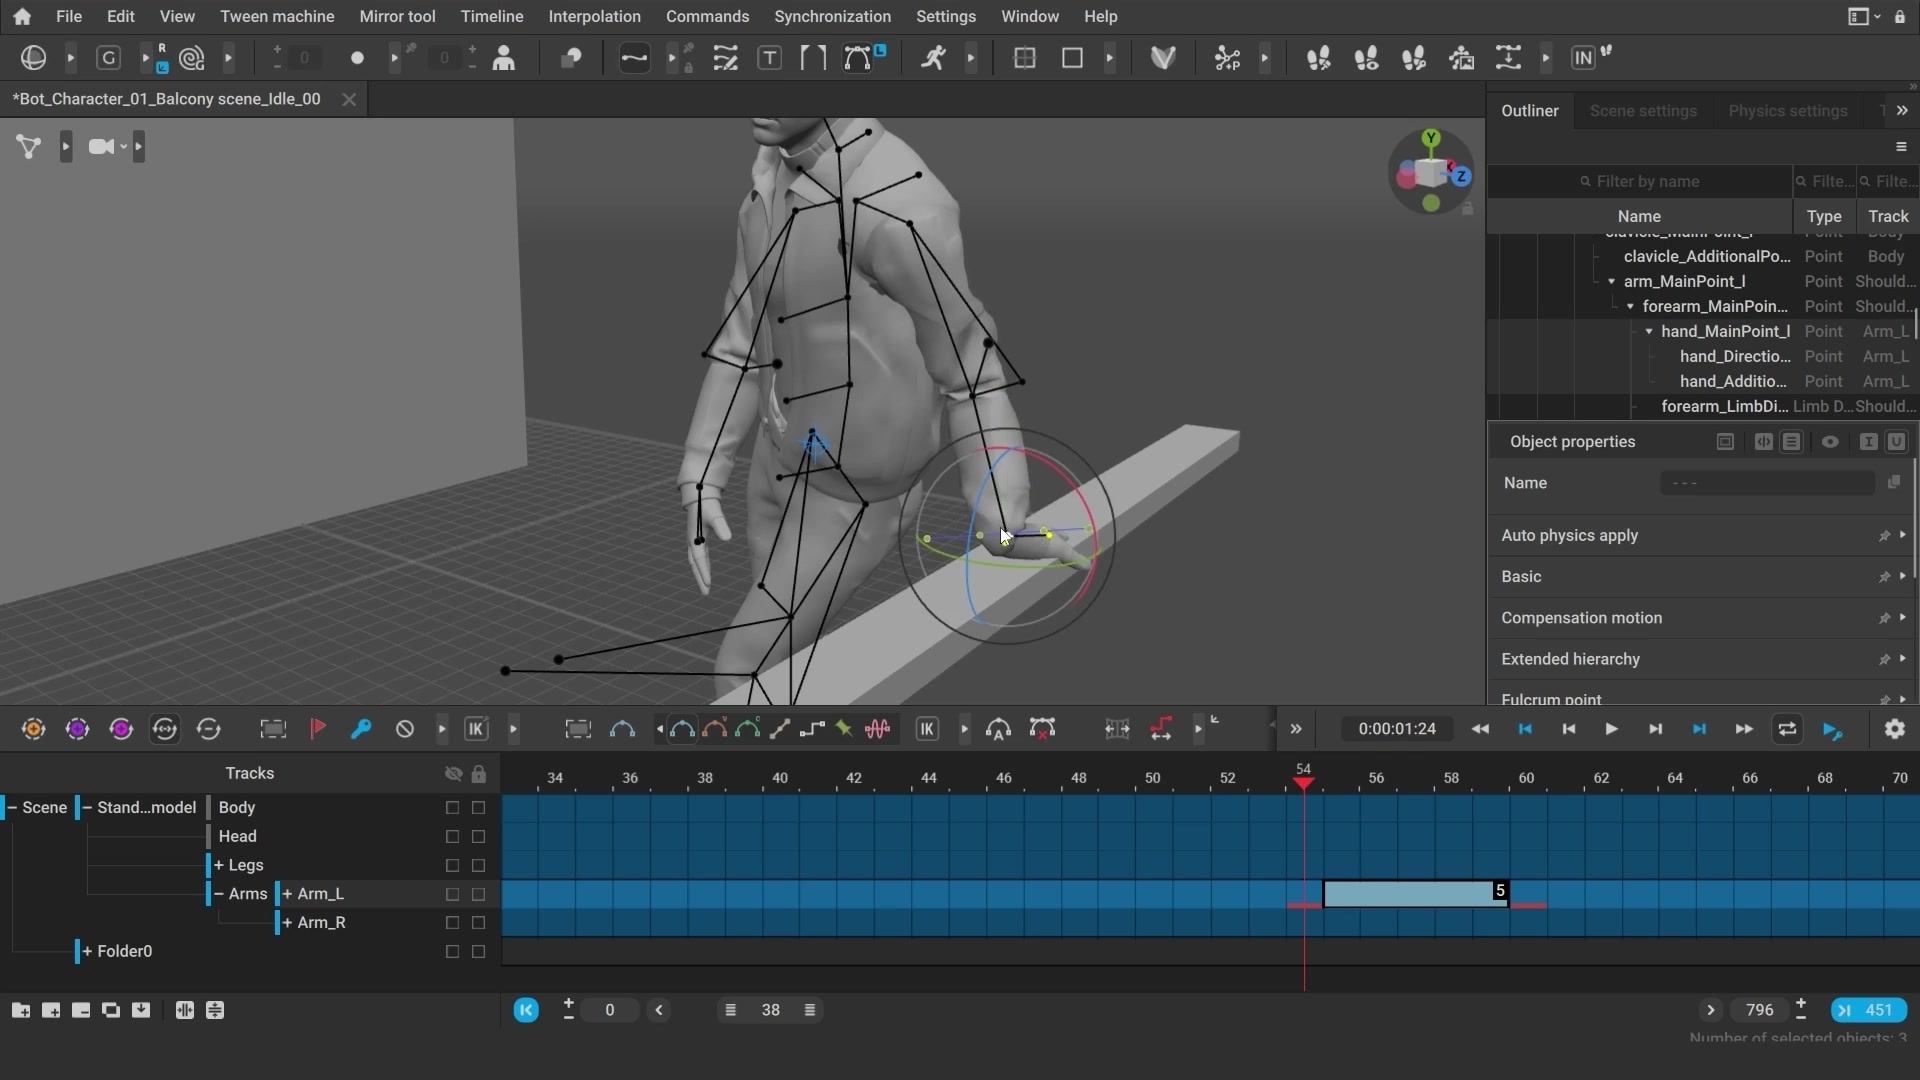The width and height of the screenshot is (1920, 1080).
Task: Click the joint hierarchy icon in the viewport corner
Action: 29,147
